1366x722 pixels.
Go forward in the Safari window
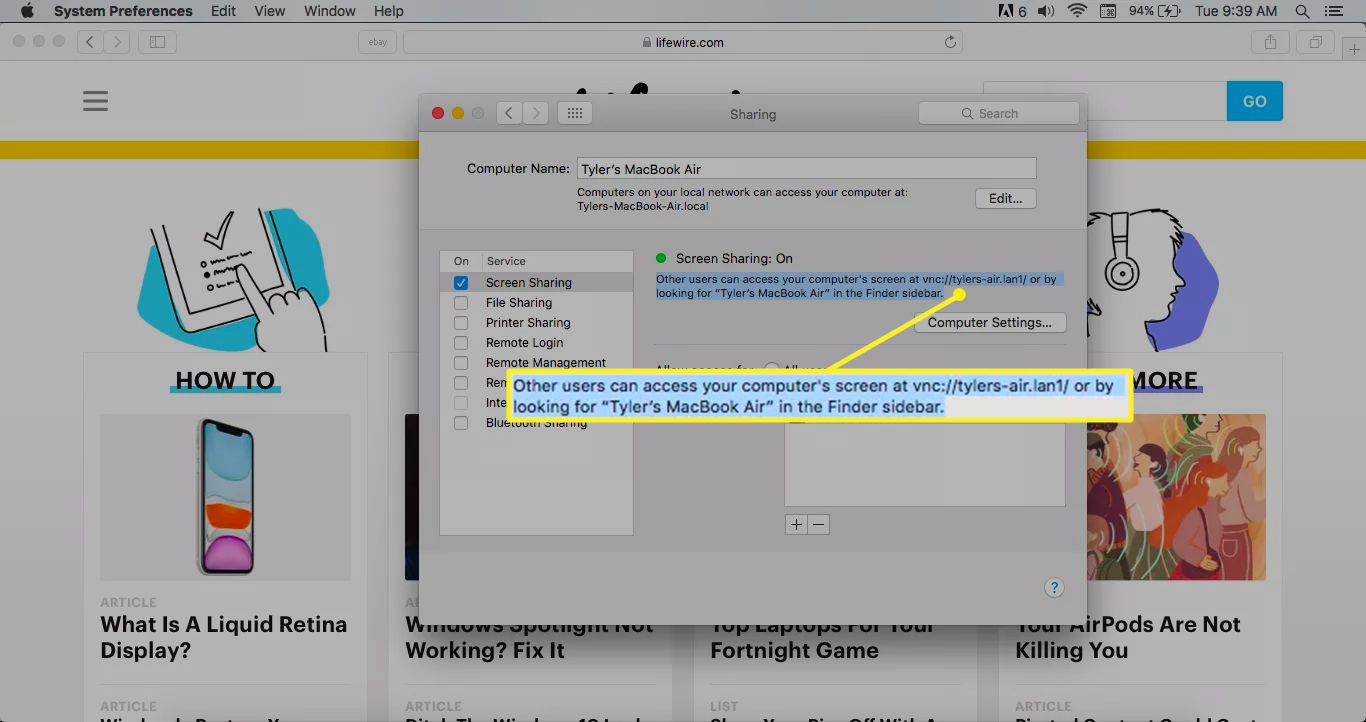pyautogui.click(x=117, y=42)
